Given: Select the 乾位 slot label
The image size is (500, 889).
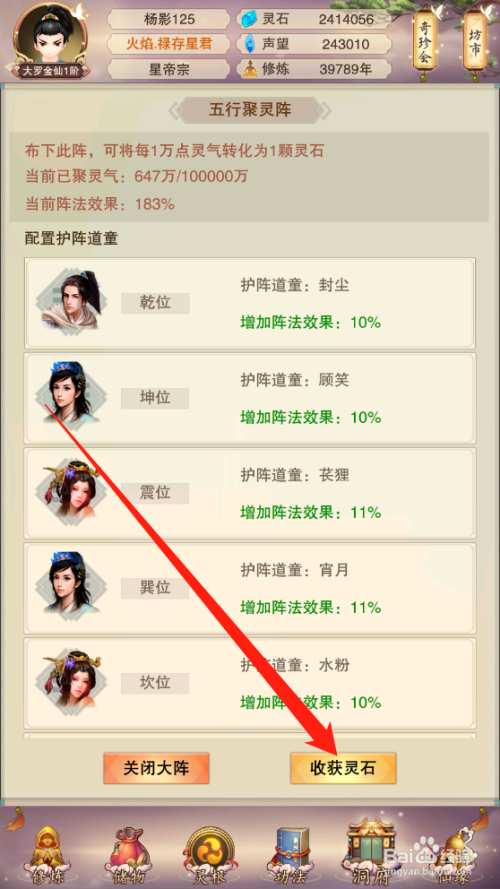Looking at the screenshot, I should (x=155, y=303).
